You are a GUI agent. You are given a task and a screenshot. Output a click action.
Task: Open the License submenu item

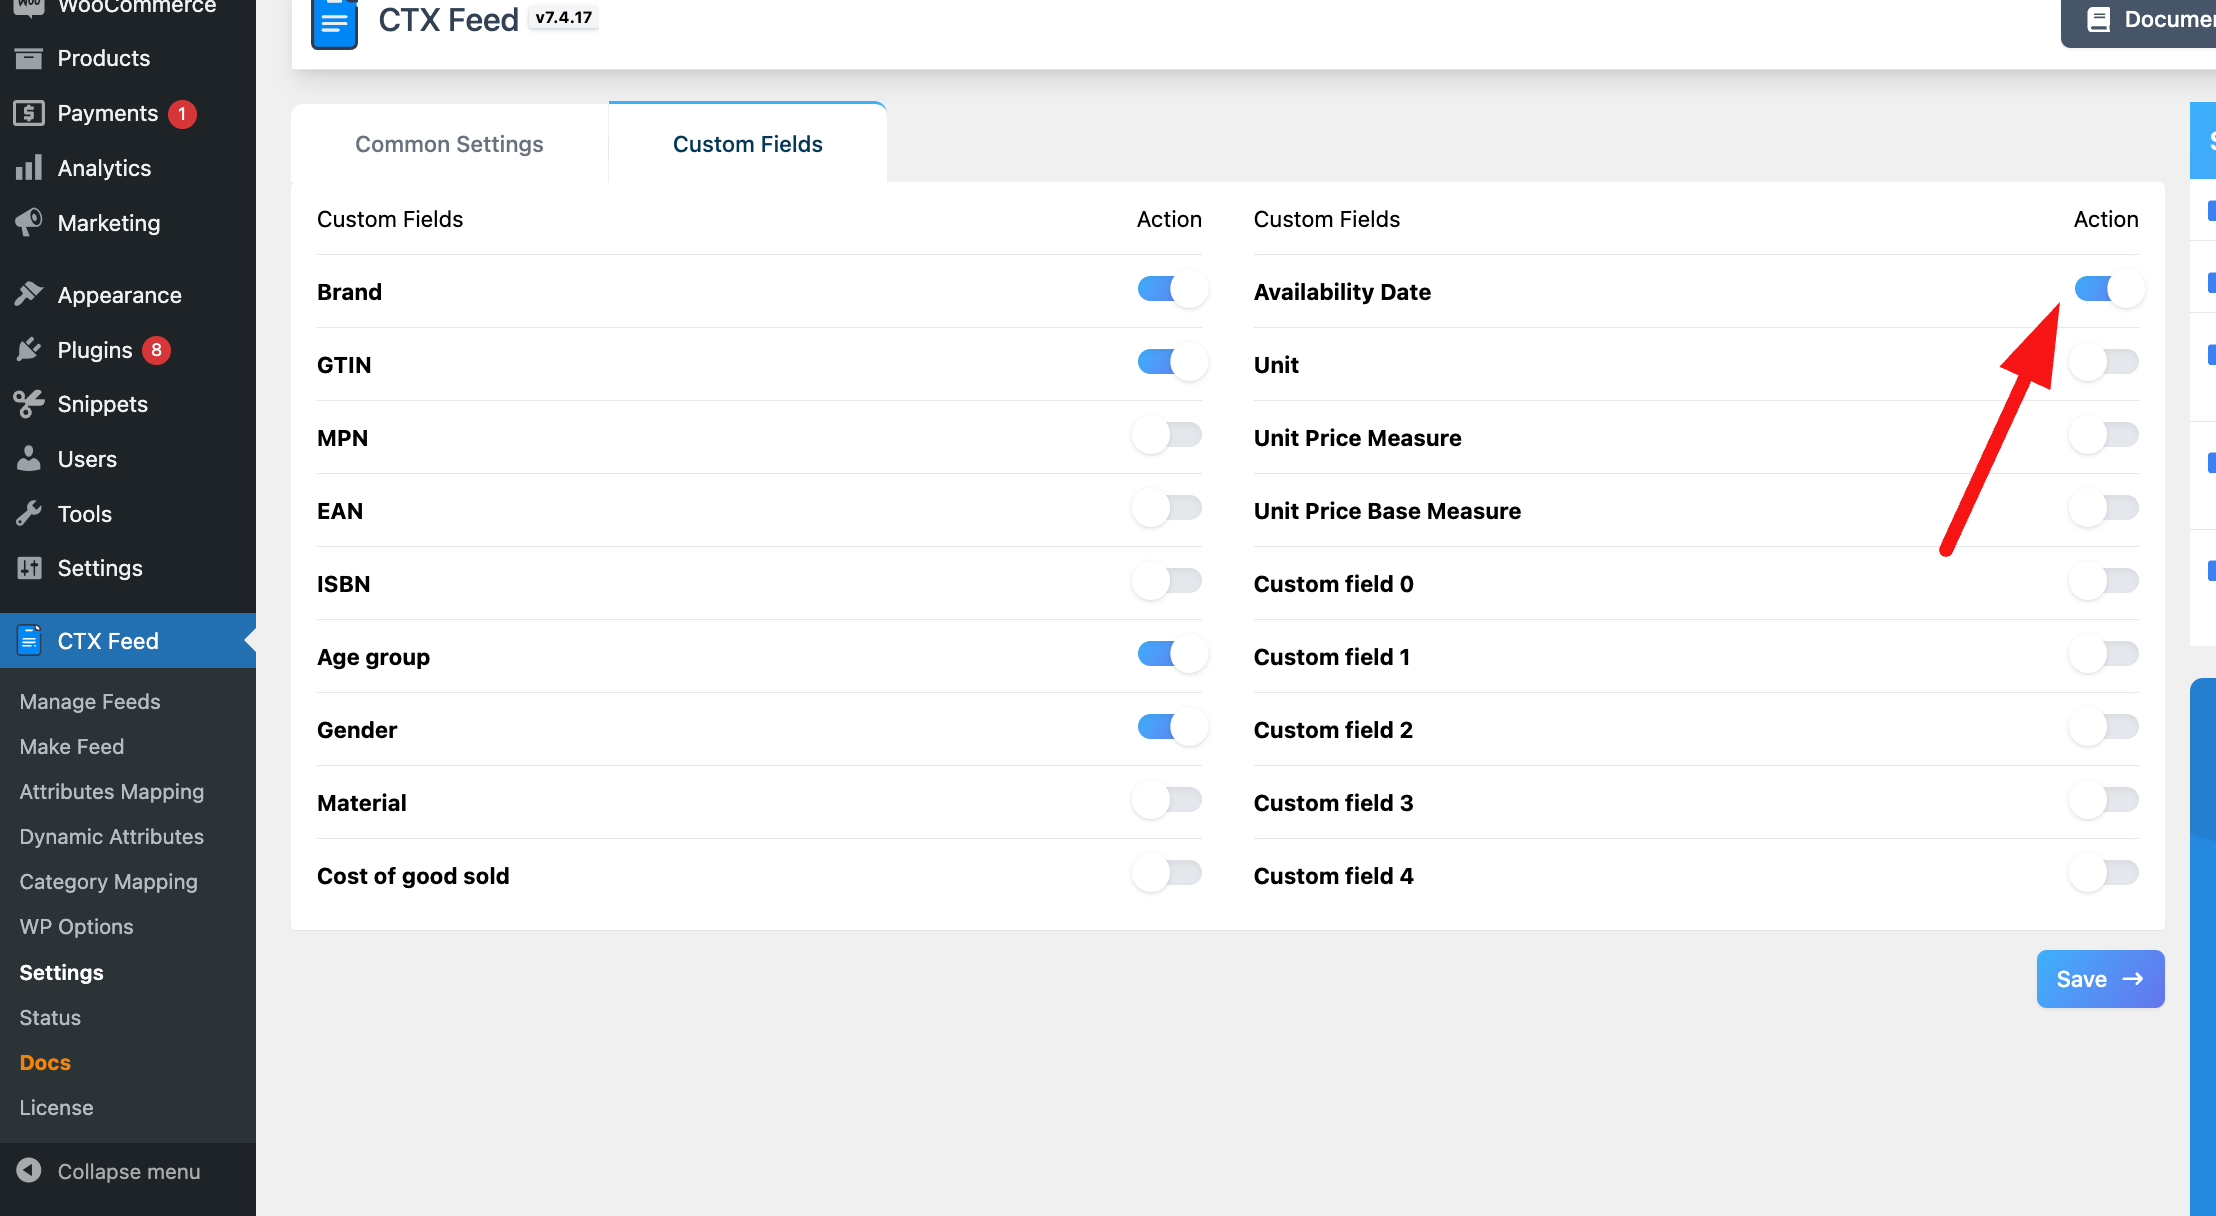click(56, 1108)
